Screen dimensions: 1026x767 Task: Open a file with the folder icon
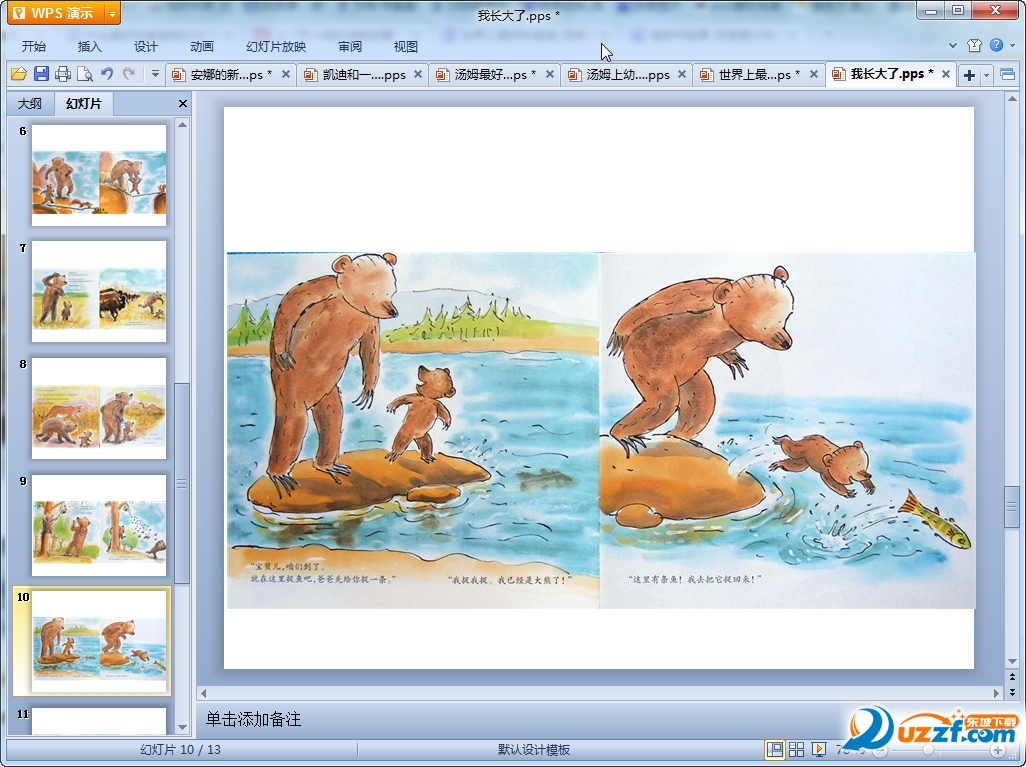(x=18, y=75)
